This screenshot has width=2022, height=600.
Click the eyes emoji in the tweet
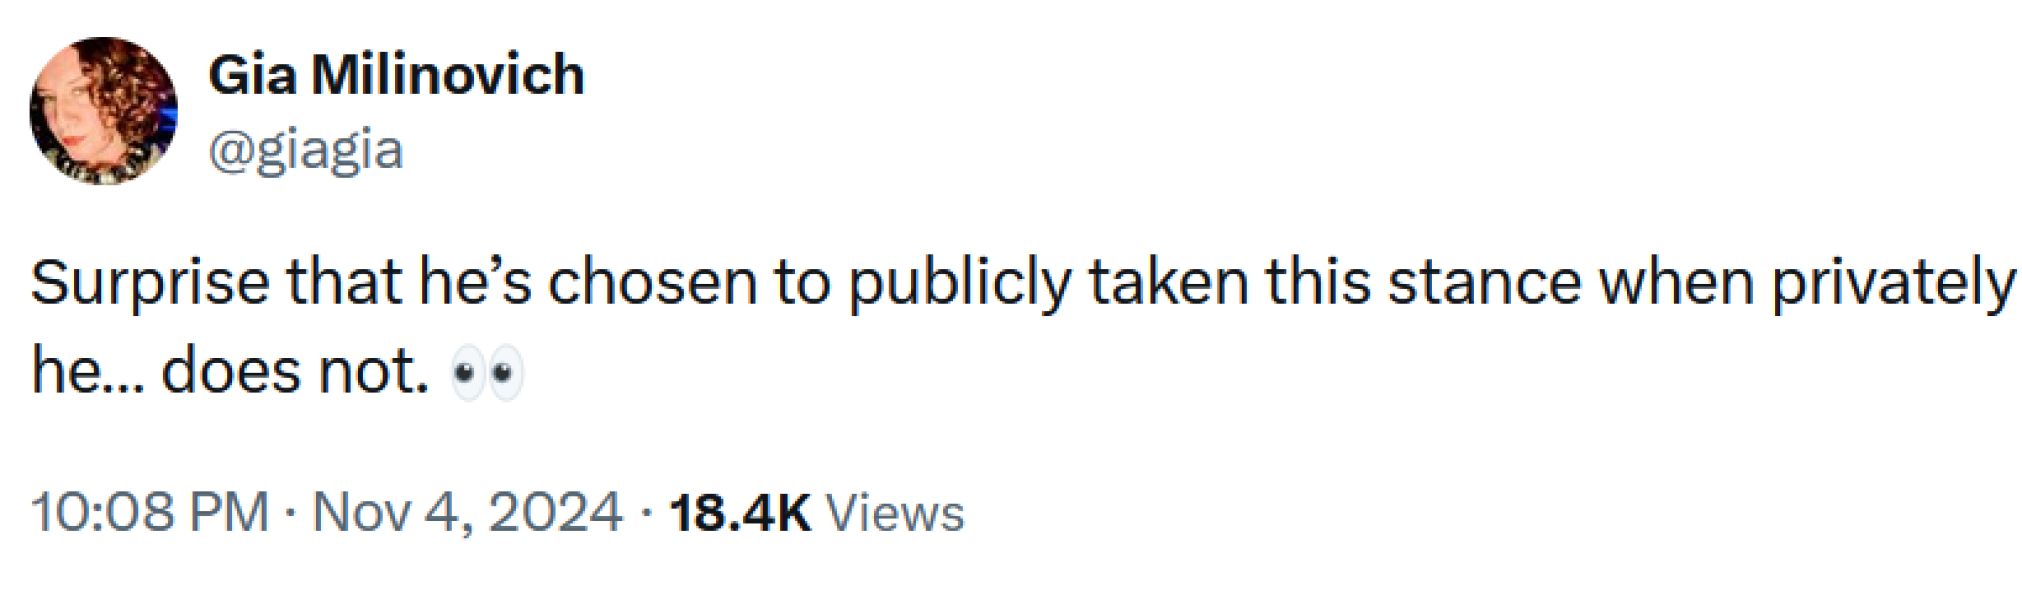(x=487, y=374)
